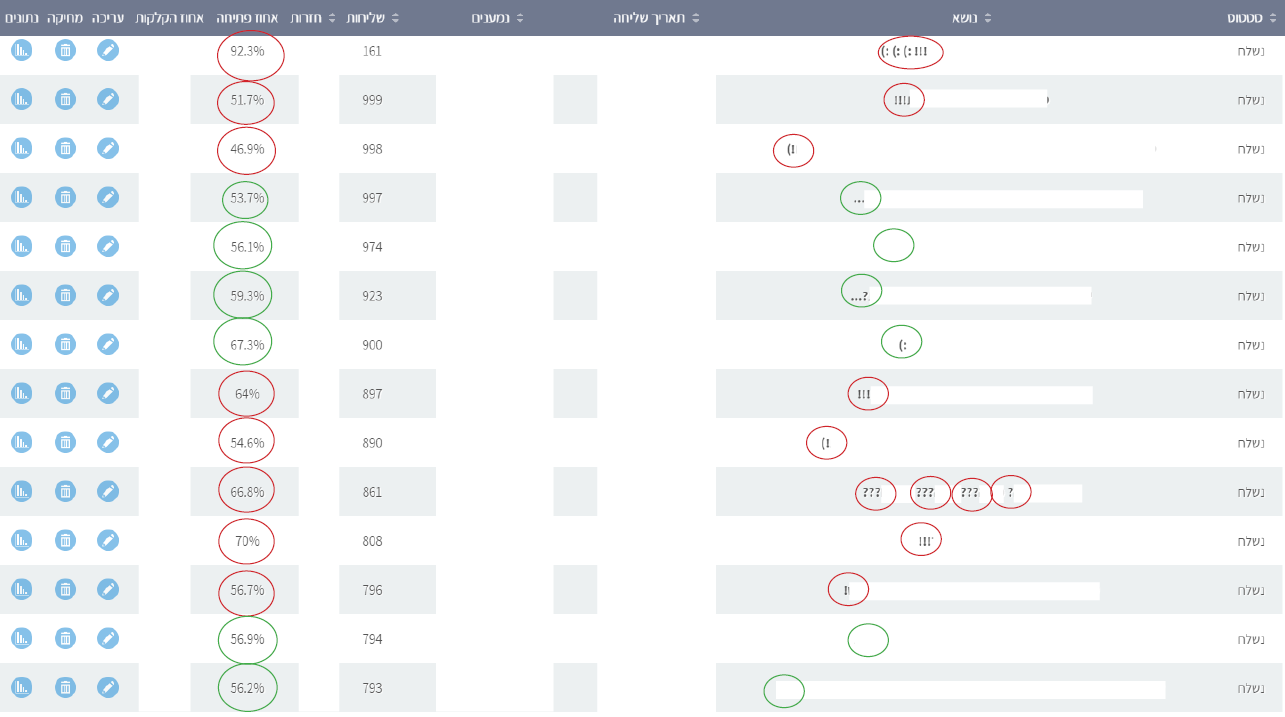Edit the campaign with 794 sends
The image size is (1285, 717).
(108, 638)
